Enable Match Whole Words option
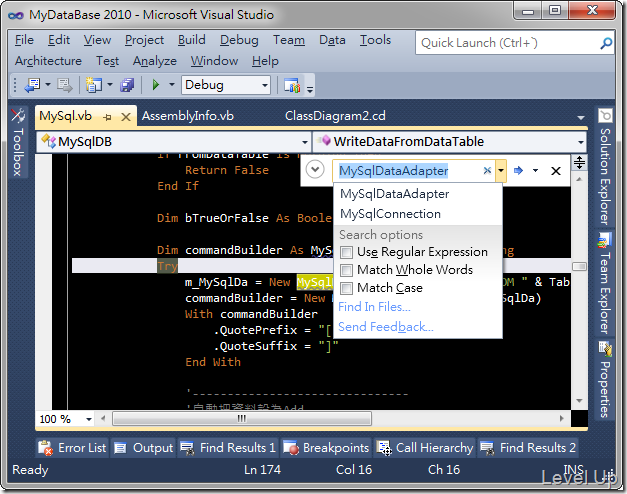Screen dimensions: 627x494 point(346,270)
